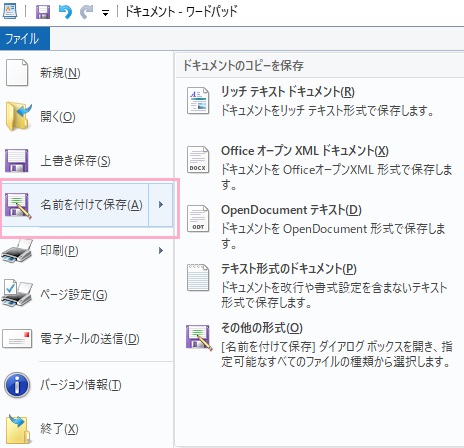
Task: Click the Undo arrow in quick access toolbar
Action: pos(65,12)
